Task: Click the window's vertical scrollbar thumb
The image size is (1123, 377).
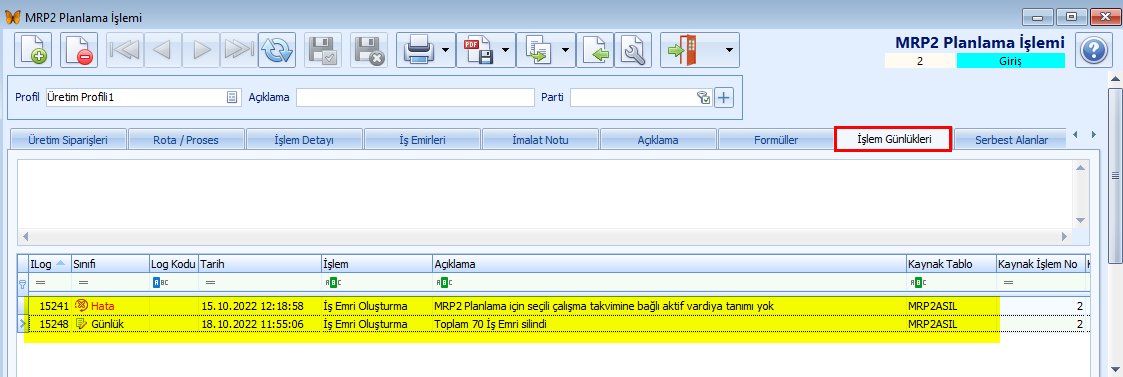Action: click(1114, 175)
